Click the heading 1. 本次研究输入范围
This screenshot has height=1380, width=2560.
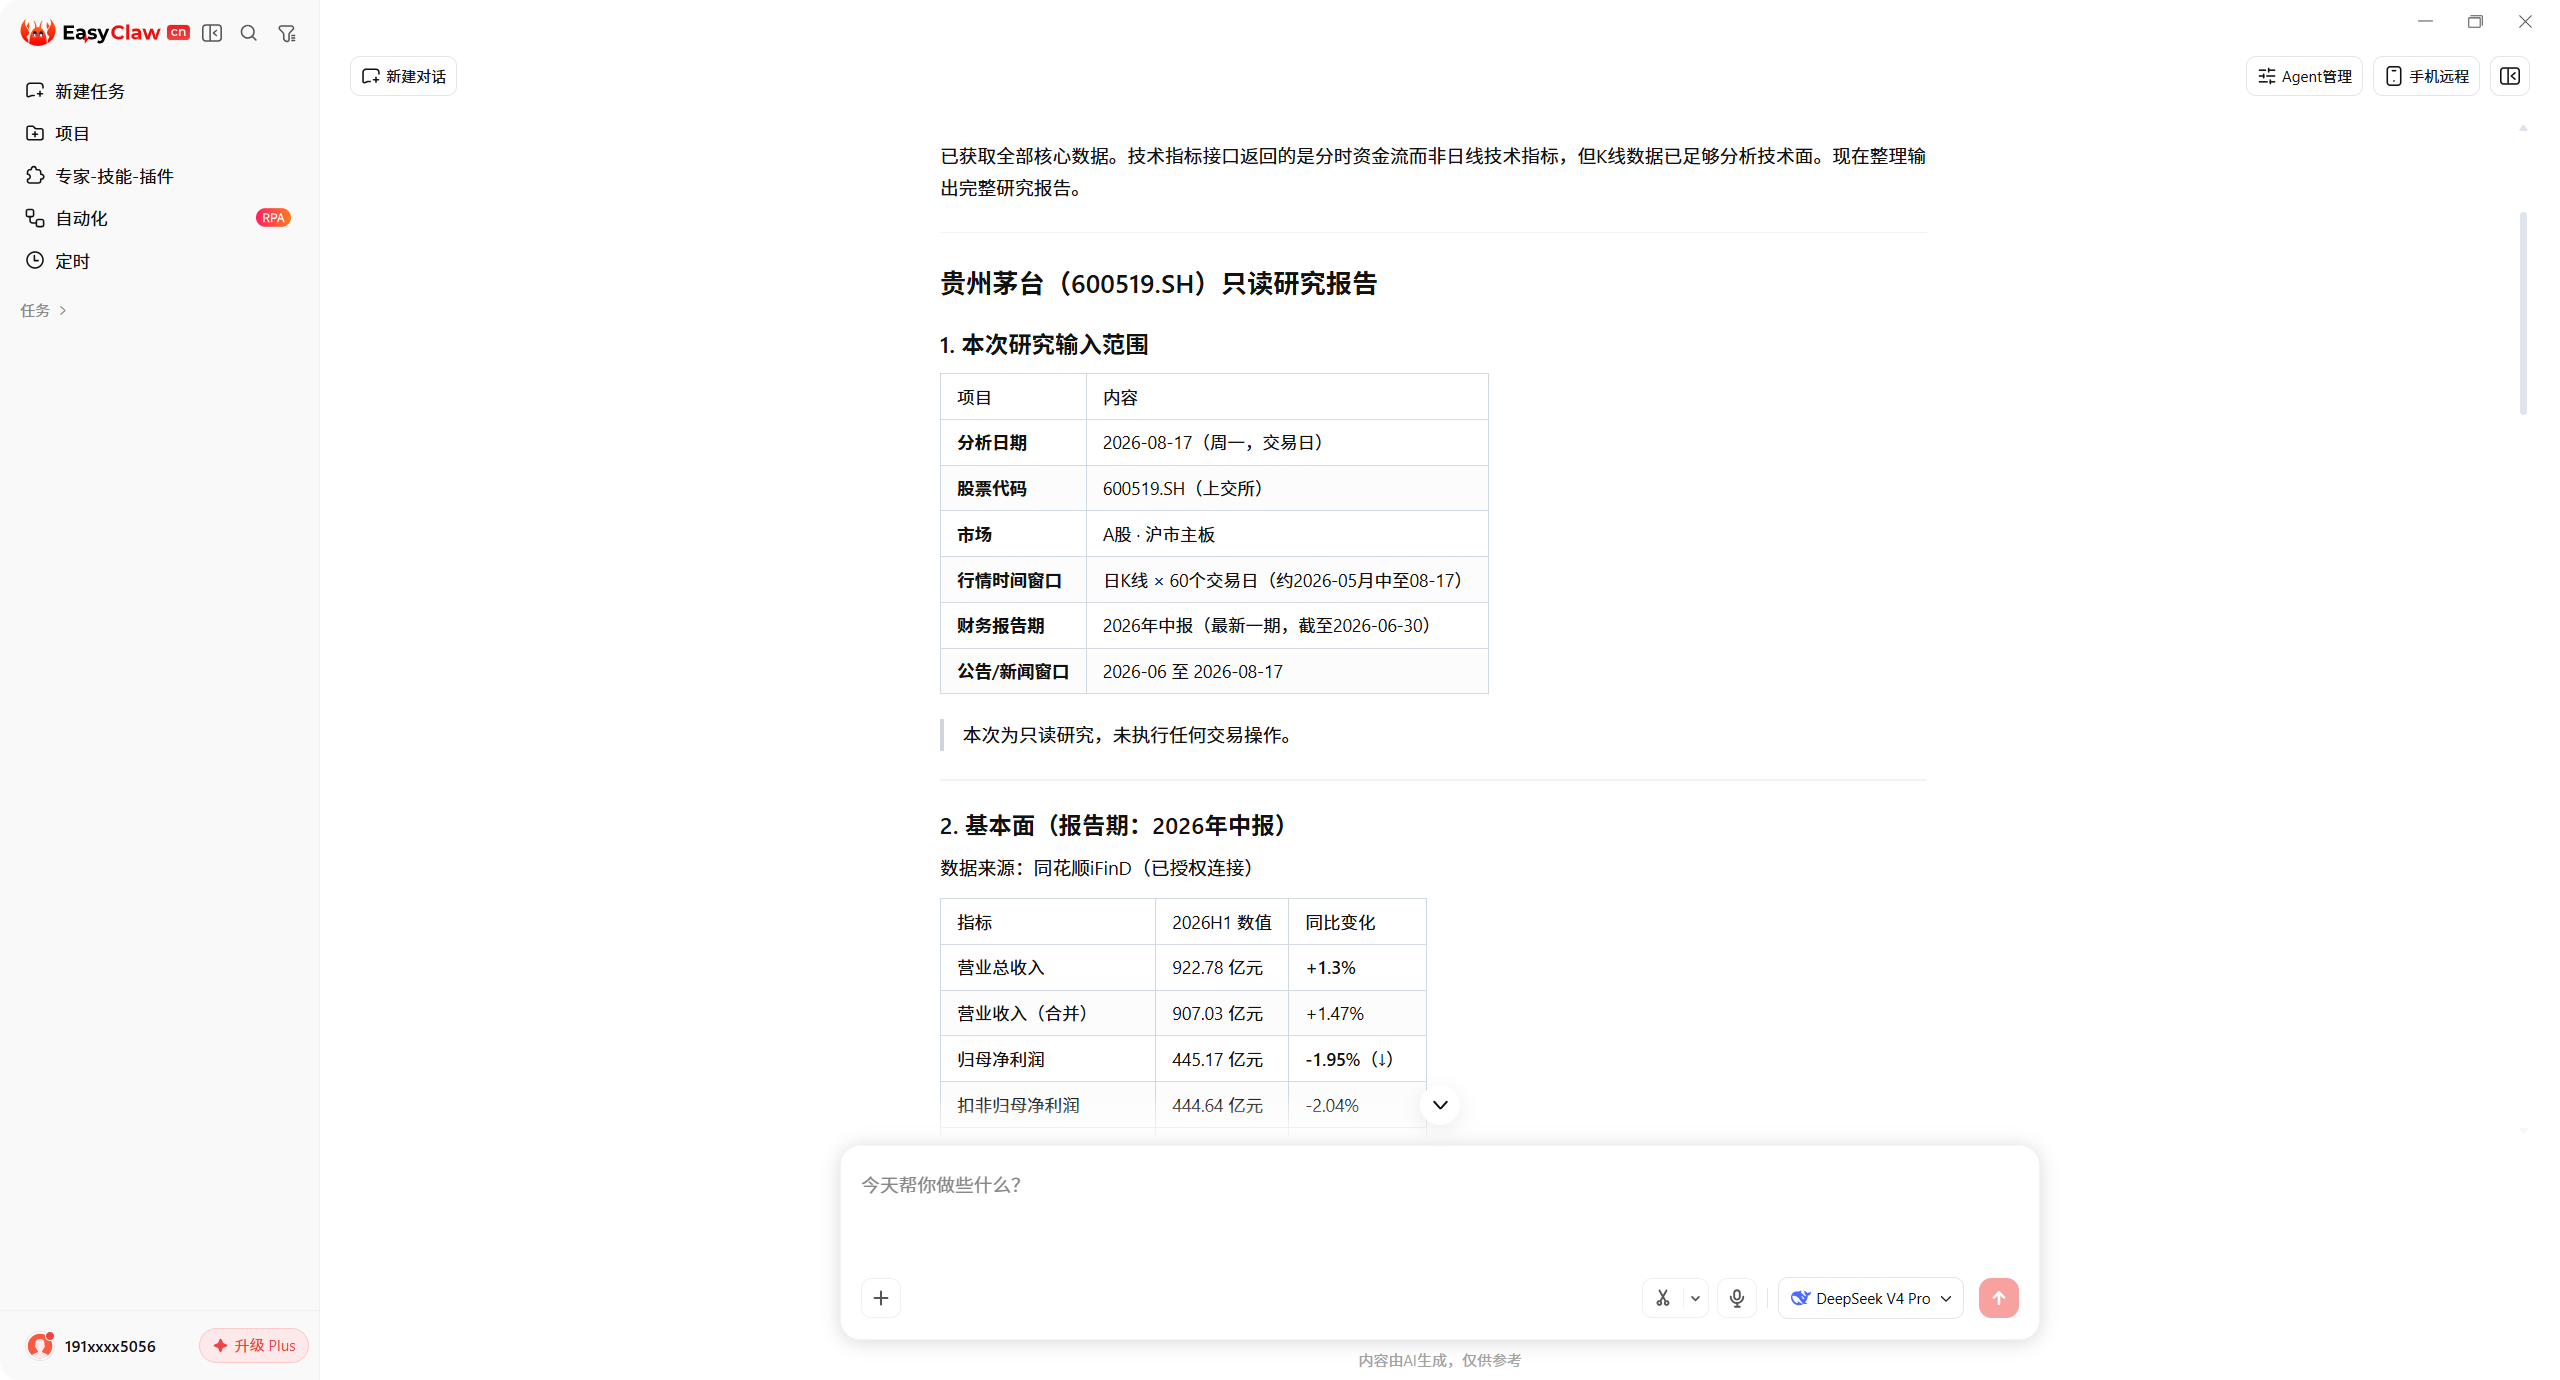[x=1044, y=345]
